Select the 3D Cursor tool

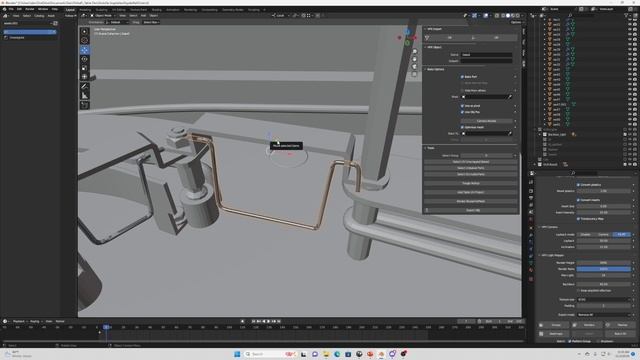(84, 40)
